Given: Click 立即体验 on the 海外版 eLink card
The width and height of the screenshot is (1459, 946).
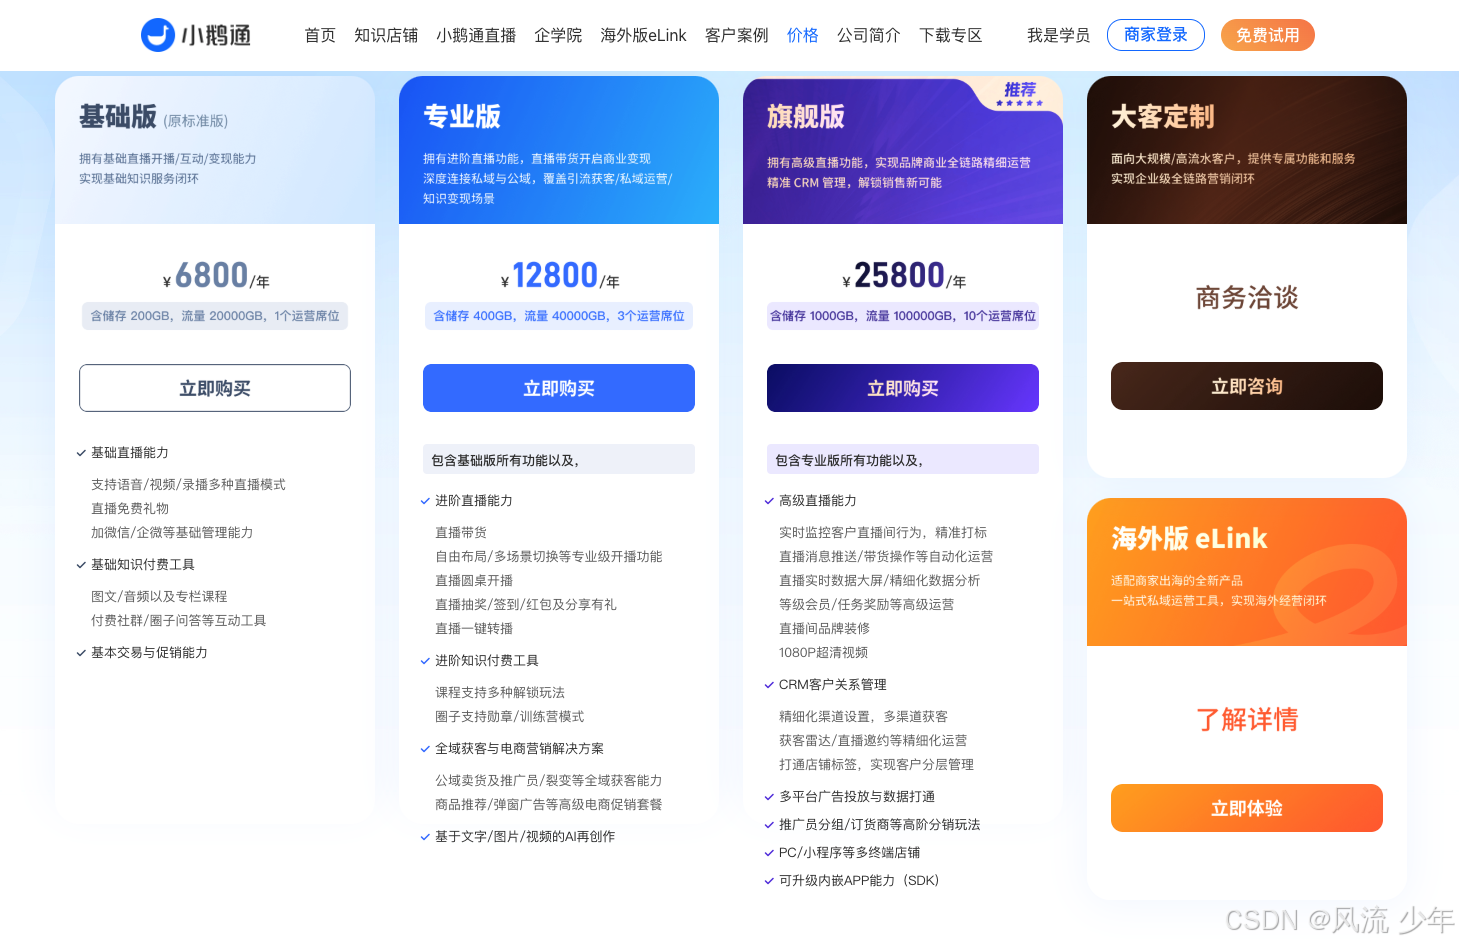Looking at the screenshot, I should point(1247,808).
